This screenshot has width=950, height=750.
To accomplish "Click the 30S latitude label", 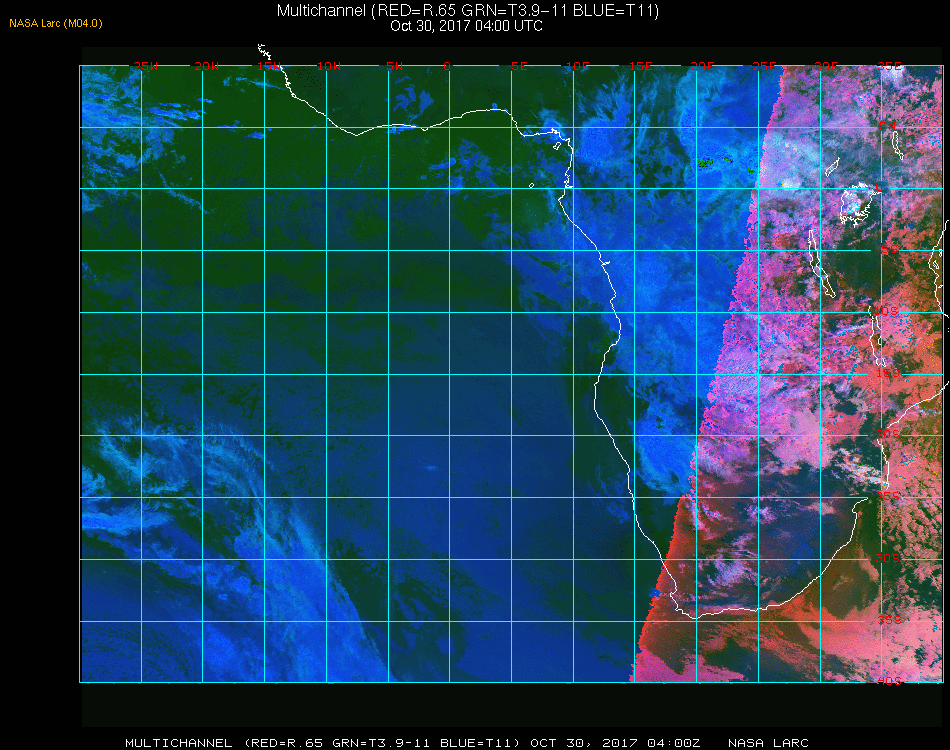I will pyautogui.click(x=888, y=558).
